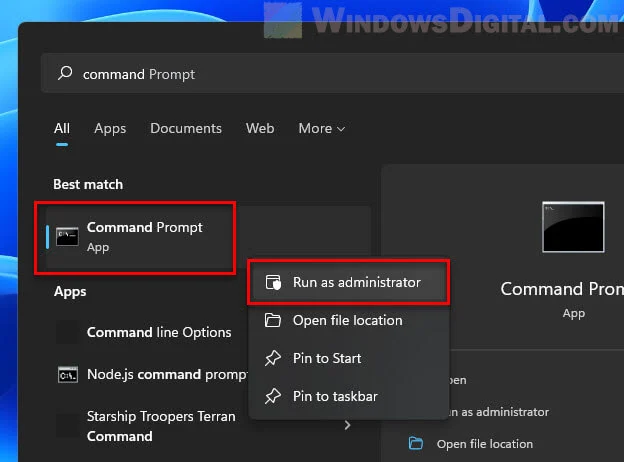Screen dimensions: 624x462
Task: Click Open file location in right preview pane
Action: click(484, 444)
